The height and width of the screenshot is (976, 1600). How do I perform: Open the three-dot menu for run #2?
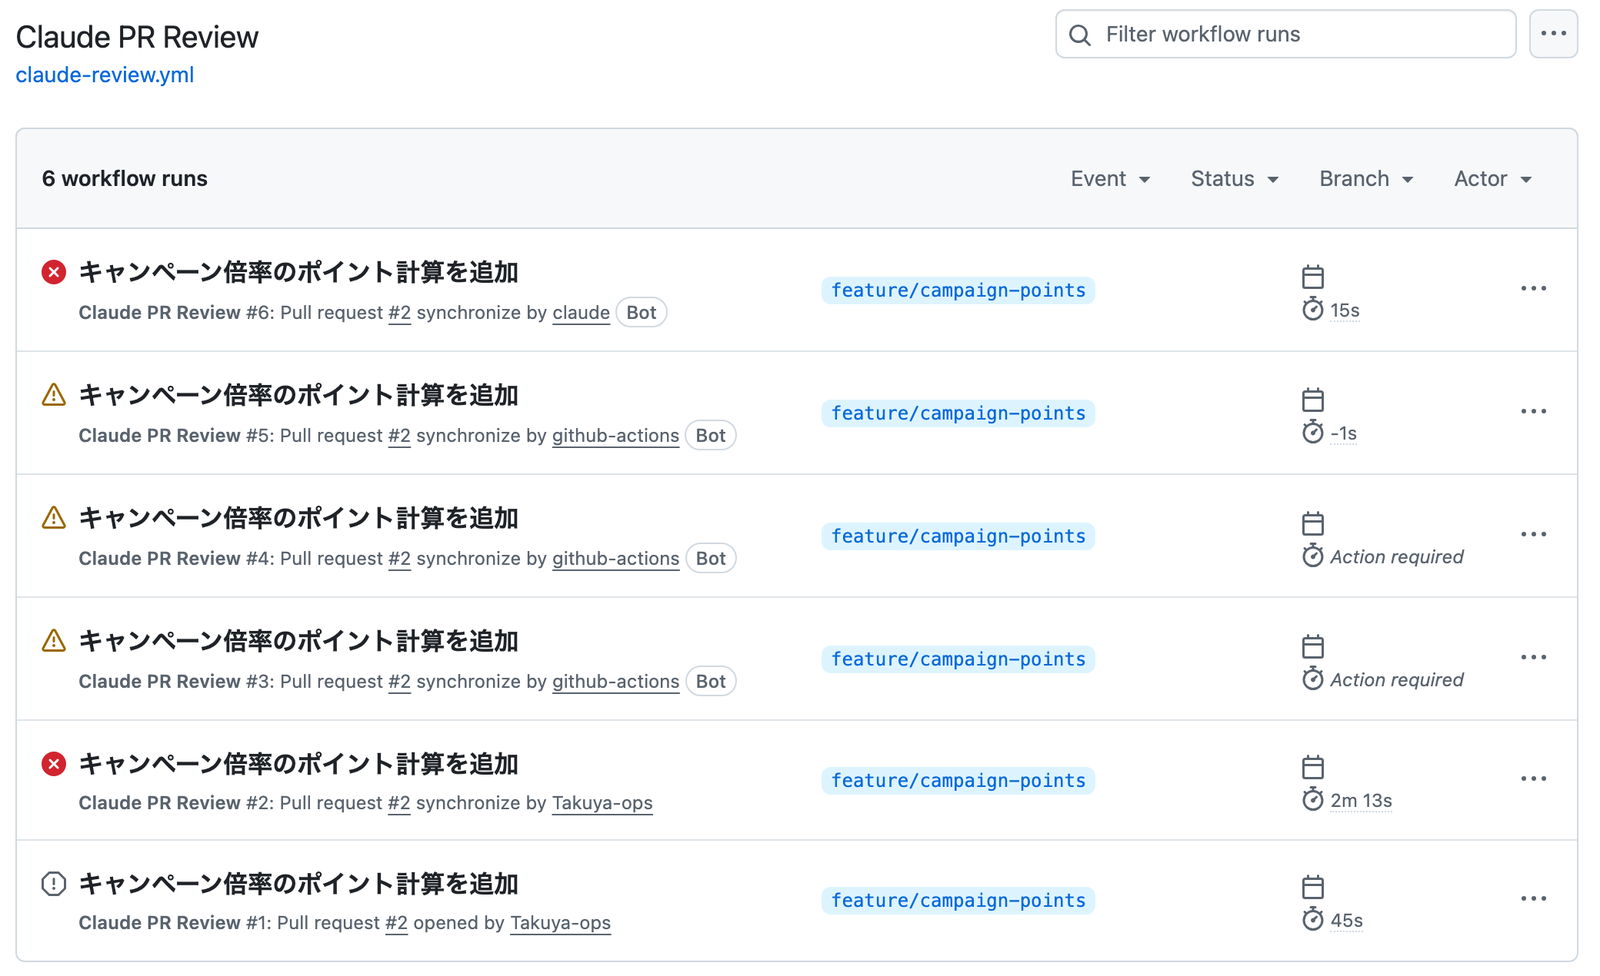pyautogui.click(x=1533, y=779)
